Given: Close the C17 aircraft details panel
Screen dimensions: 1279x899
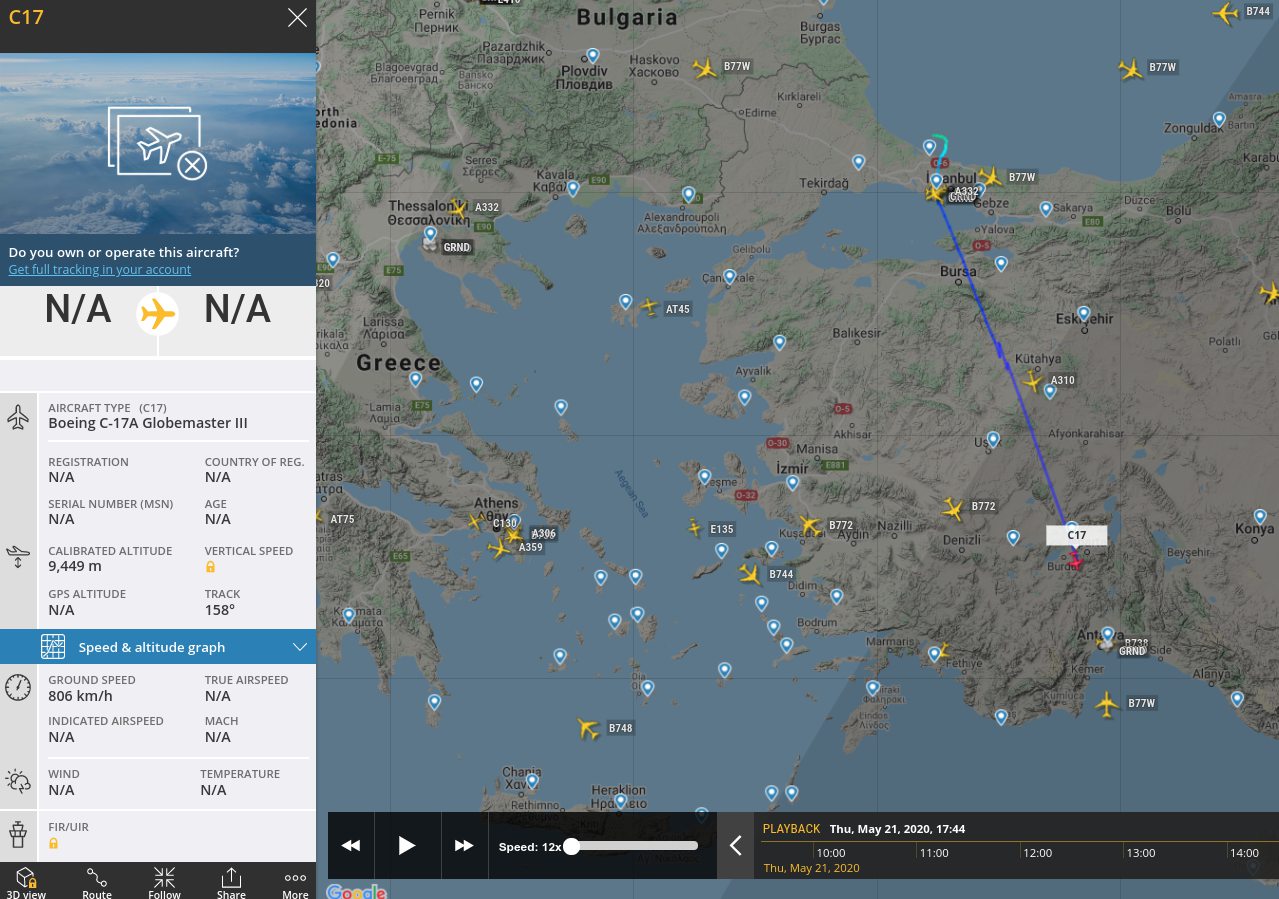Looking at the screenshot, I should pyautogui.click(x=297, y=17).
